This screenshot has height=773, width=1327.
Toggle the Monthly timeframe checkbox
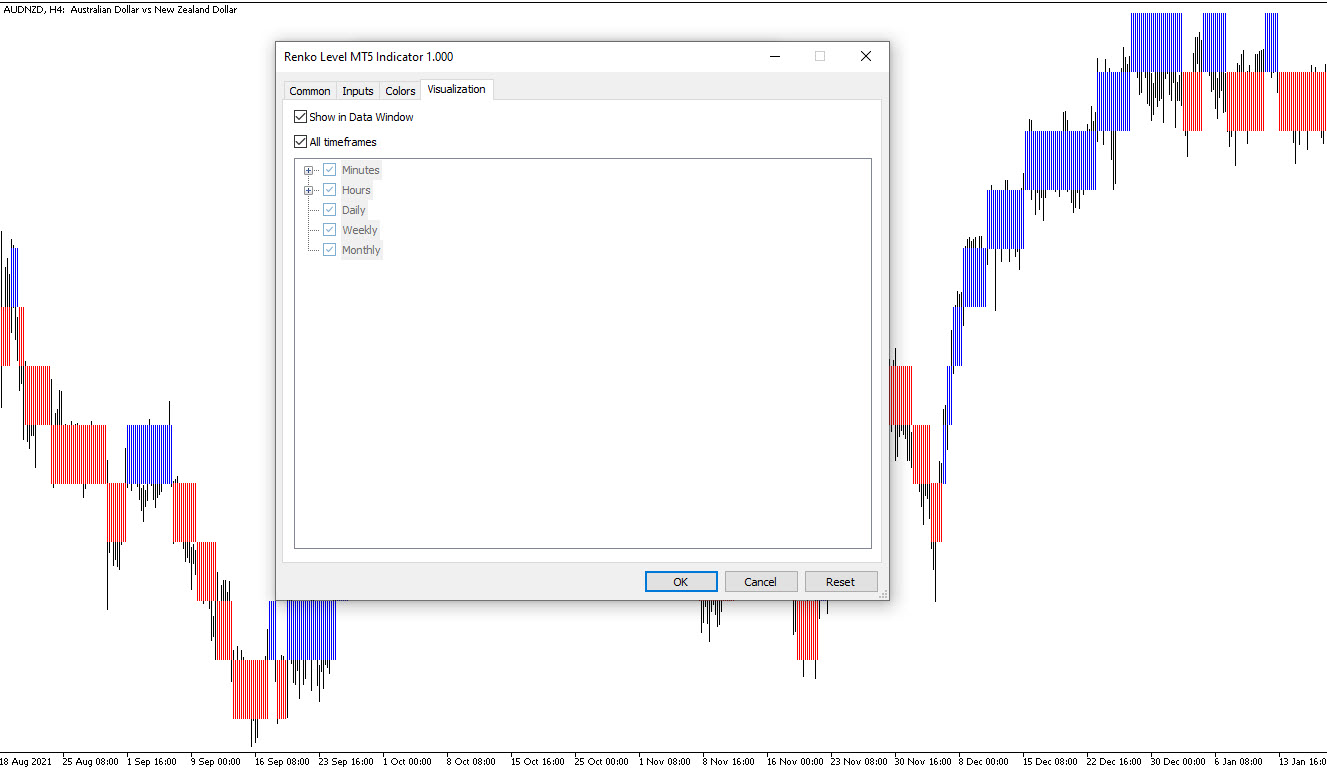pyautogui.click(x=330, y=250)
